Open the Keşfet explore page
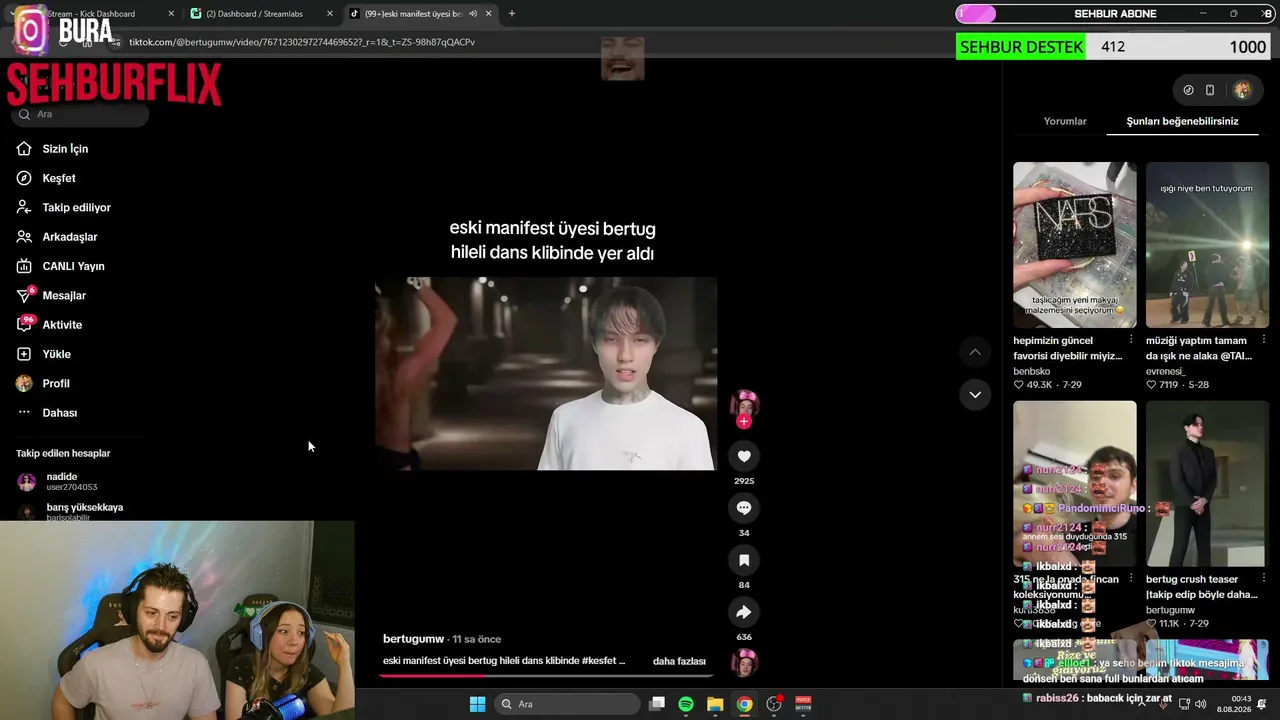Screen dimensions: 1280x720 coord(59,178)
